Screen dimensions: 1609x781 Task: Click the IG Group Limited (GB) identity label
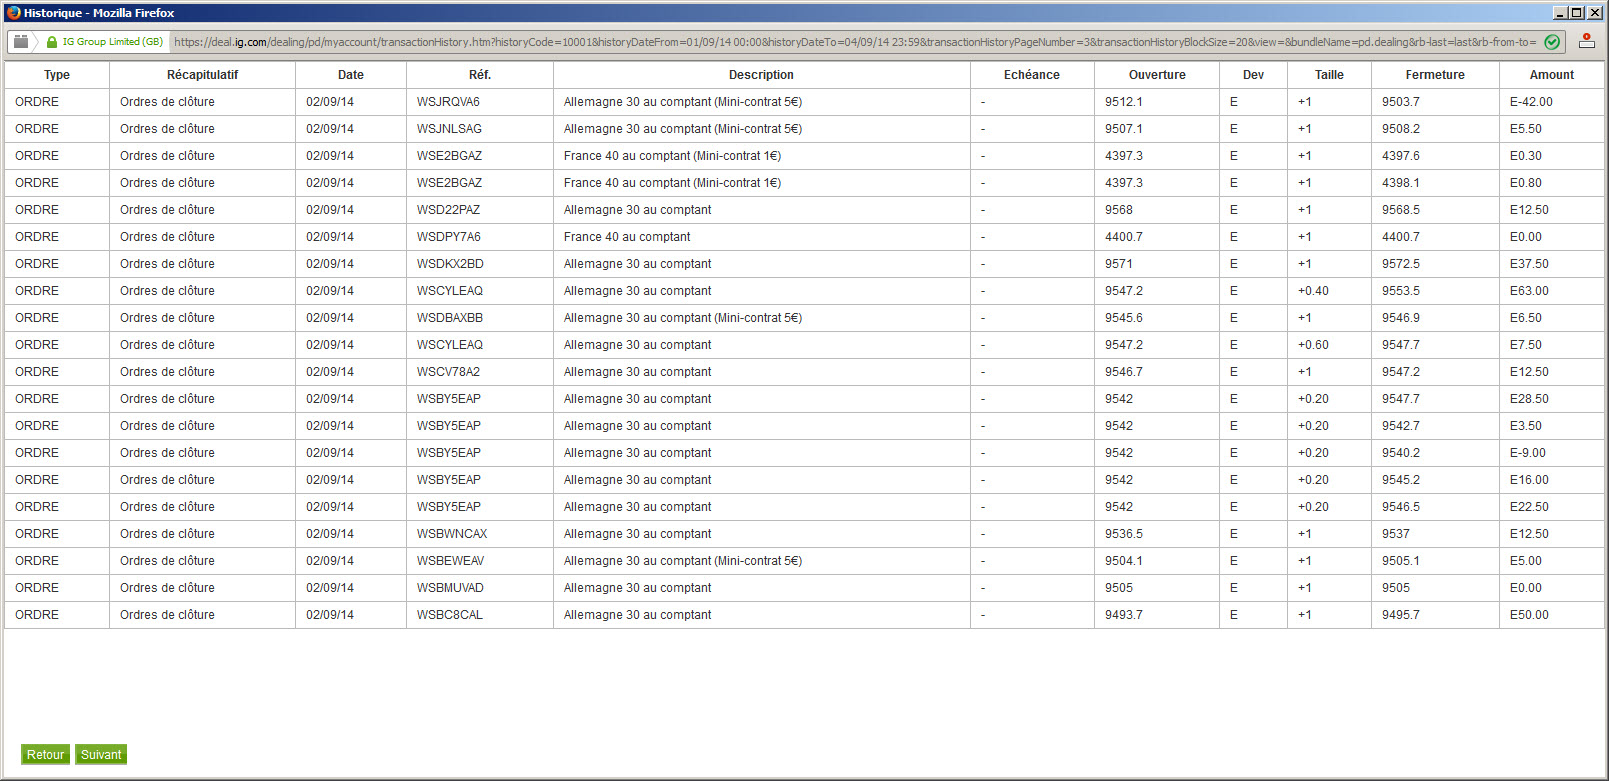click(x=112, y=42)
